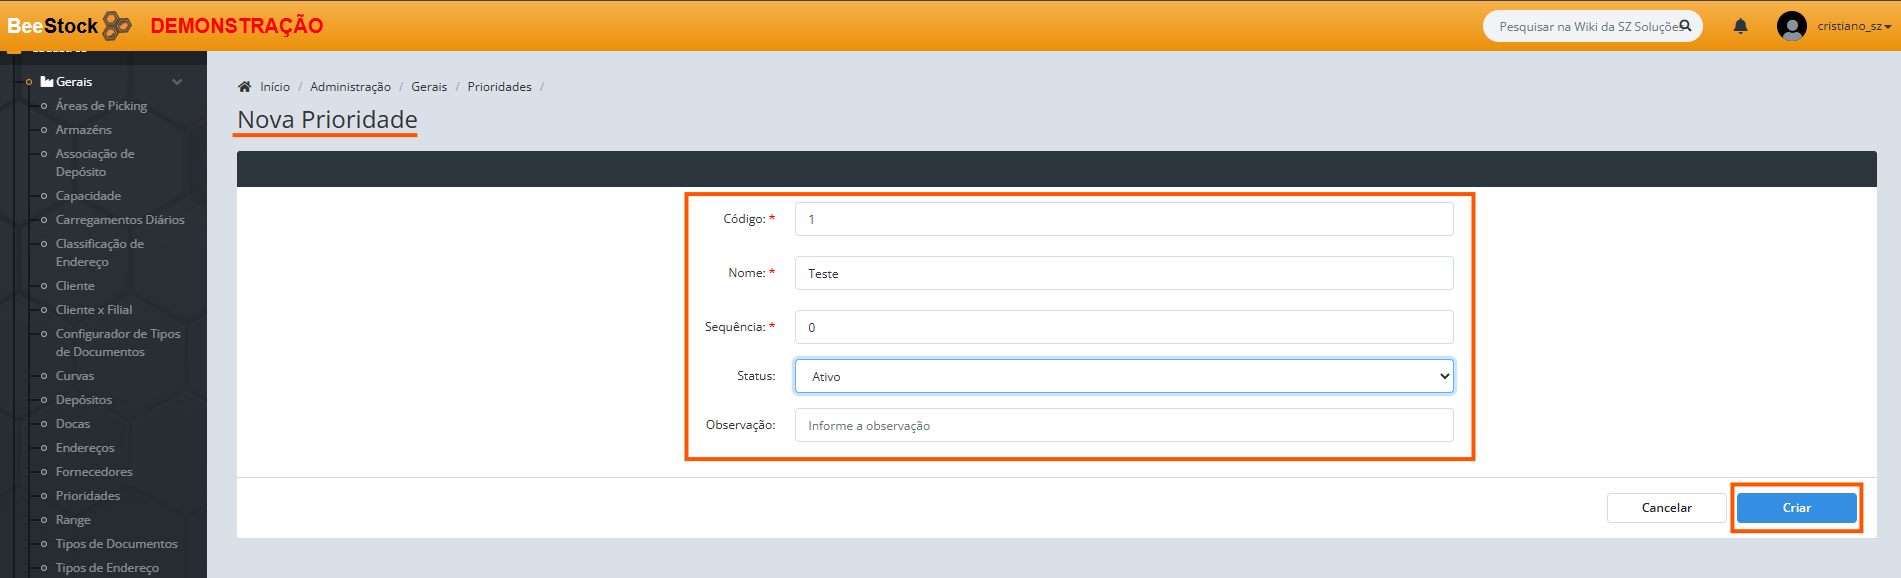Click the Gerais folder icon in sidebar

tap(46, 82)
